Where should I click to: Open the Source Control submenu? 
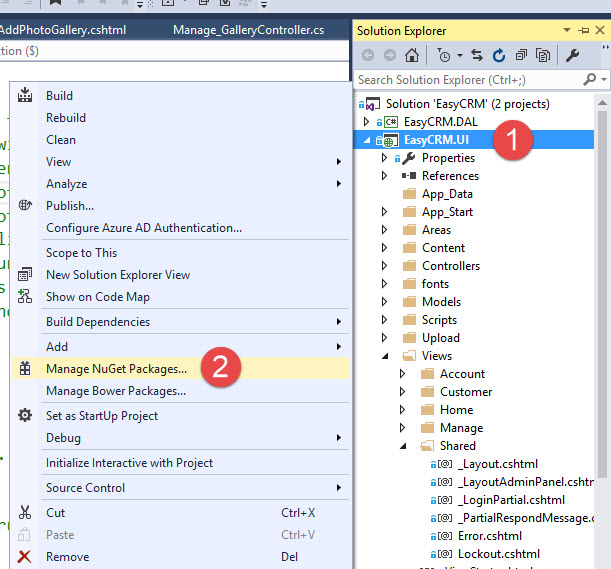coord(182,488)
